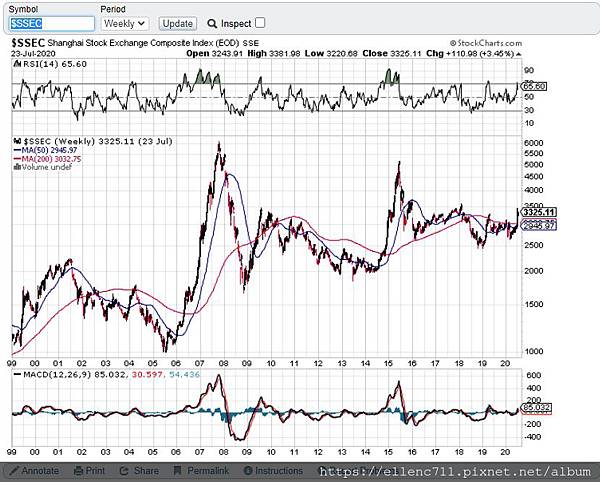The width and height of the screenshot is (600, 482).
Task: Click the Low 3220.68 value in header
Action: (331, 53)
